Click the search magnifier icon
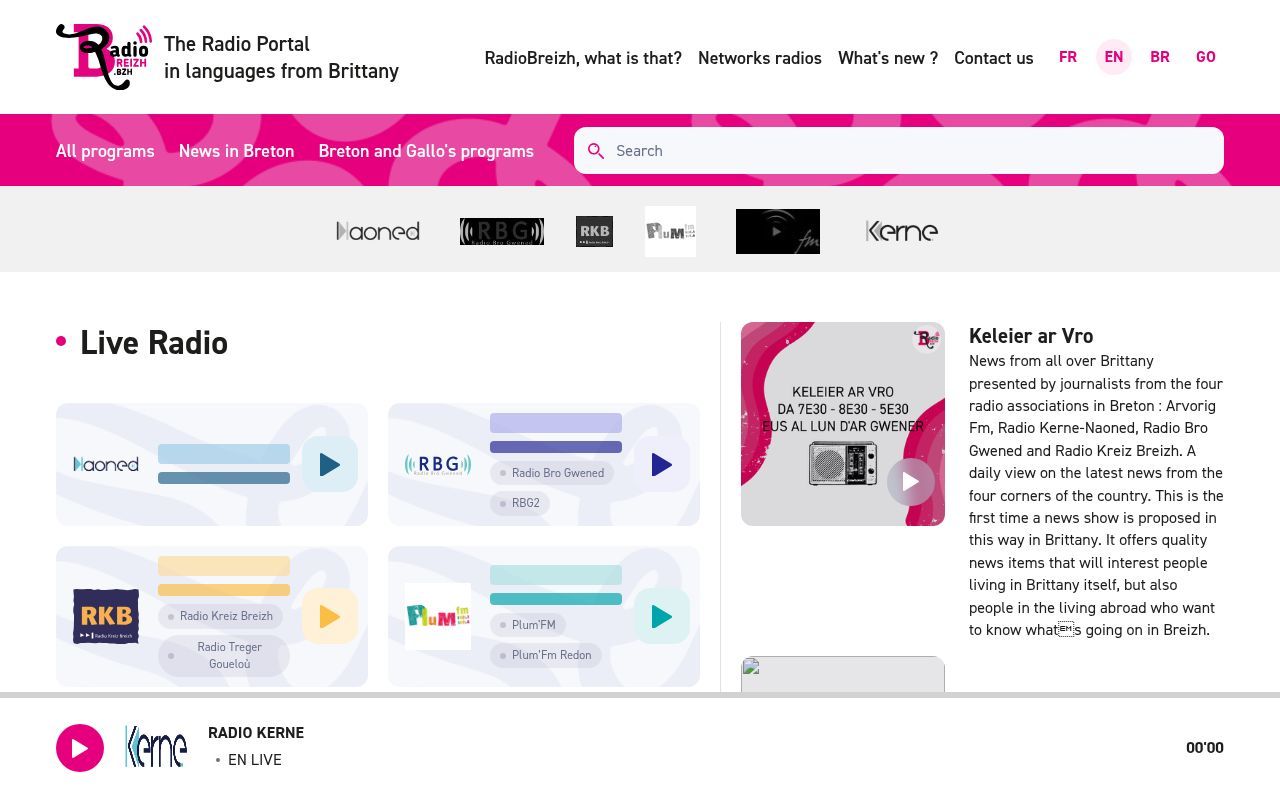This screenshot has width=1280, height=800. click(x=596, y=151)
